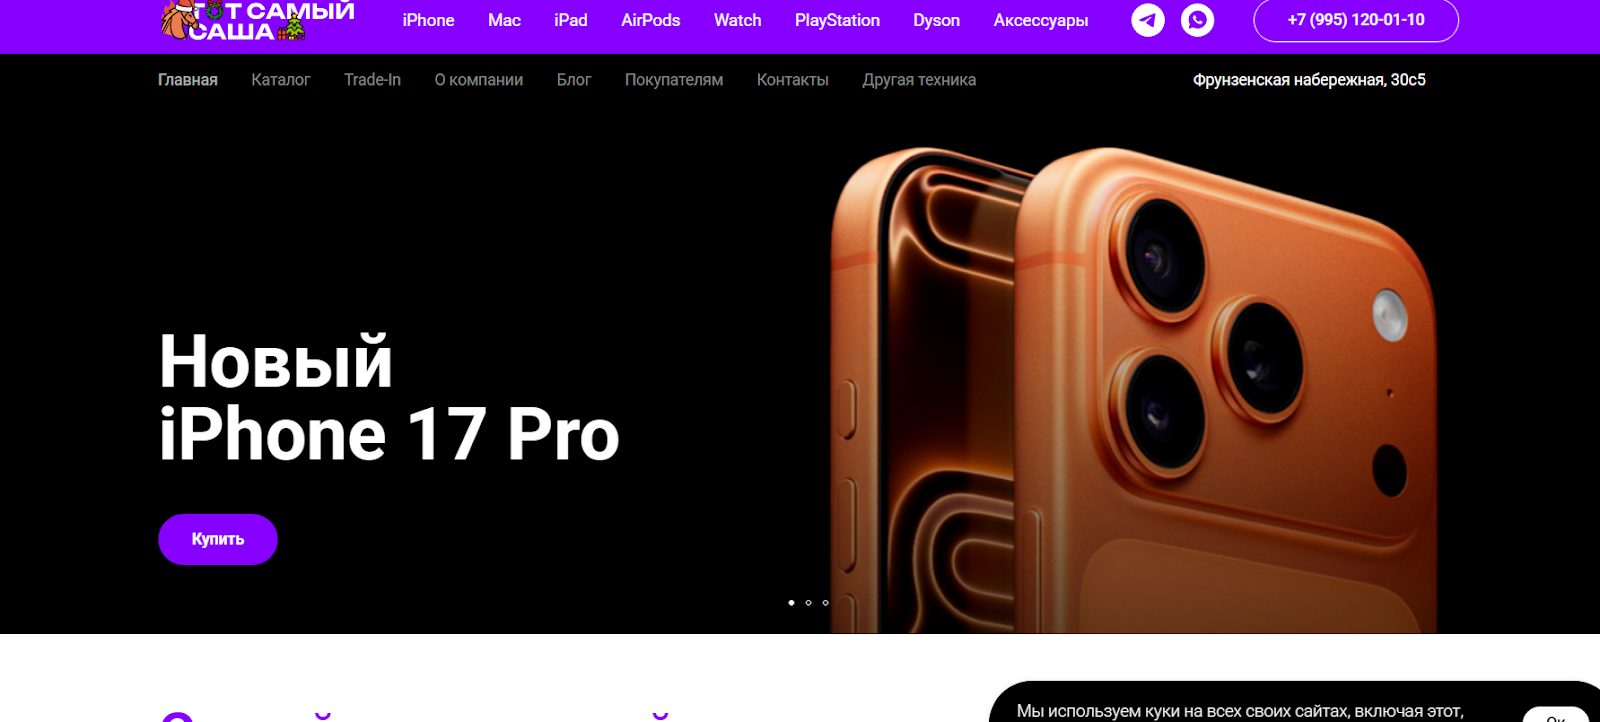1600x722 pixels.
Task: Open the iPhone category
Action: point(428,20)
